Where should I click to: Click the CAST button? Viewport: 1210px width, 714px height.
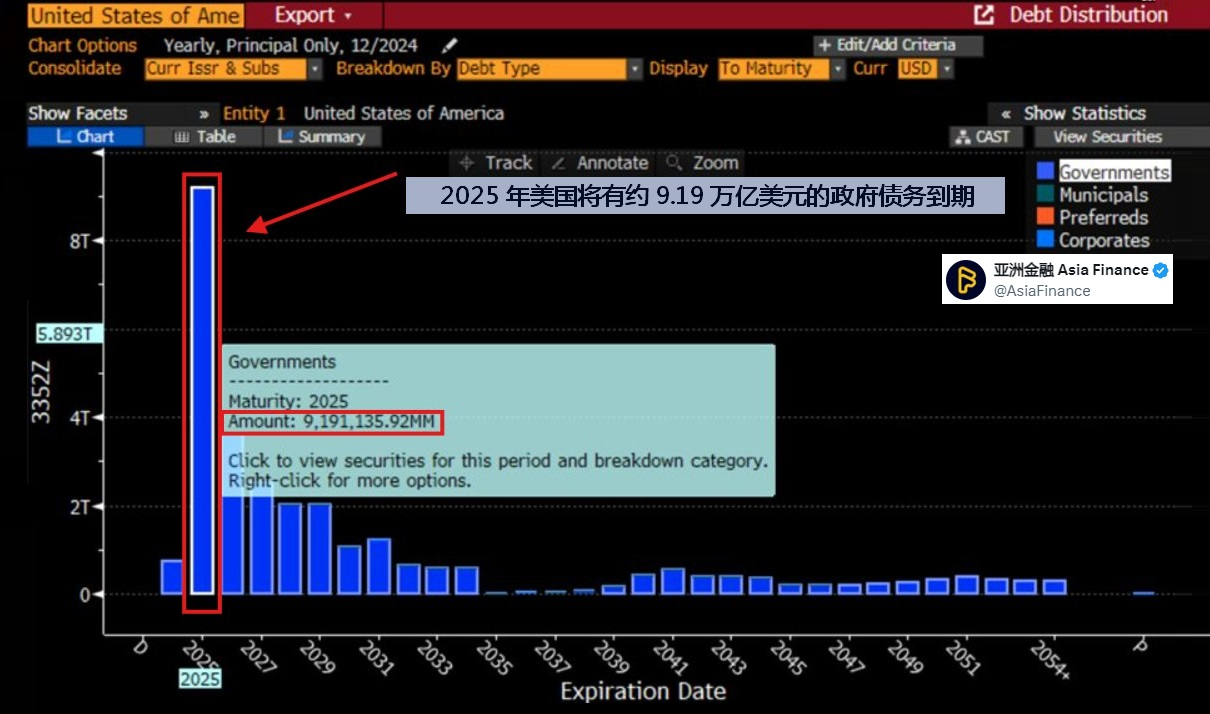[984, 137]
